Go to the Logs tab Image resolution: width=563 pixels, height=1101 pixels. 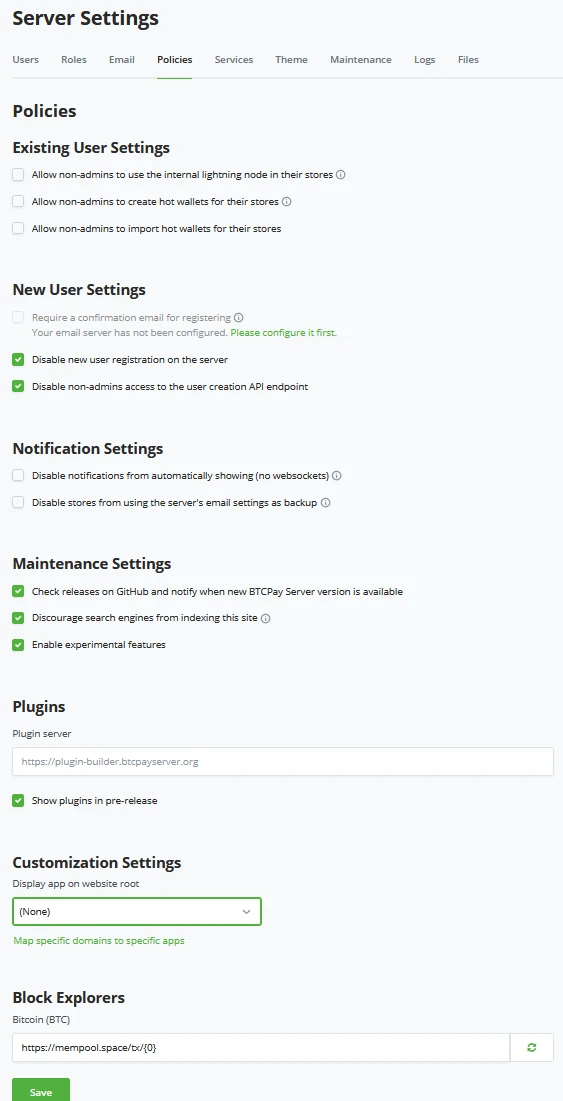pos(425,60)
